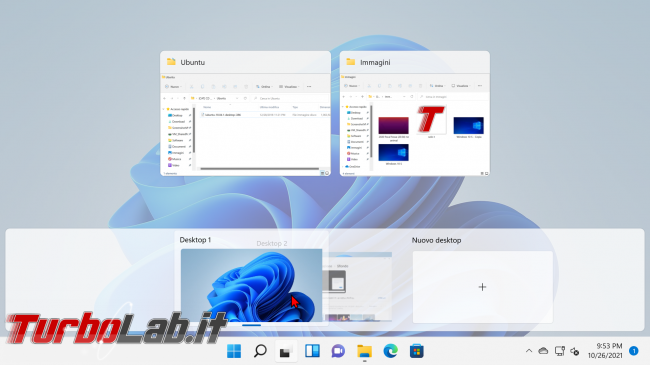Open the notification badge showing 1
Image resolution: width=650 pixels, height=365 pixels.
[633, 351]
